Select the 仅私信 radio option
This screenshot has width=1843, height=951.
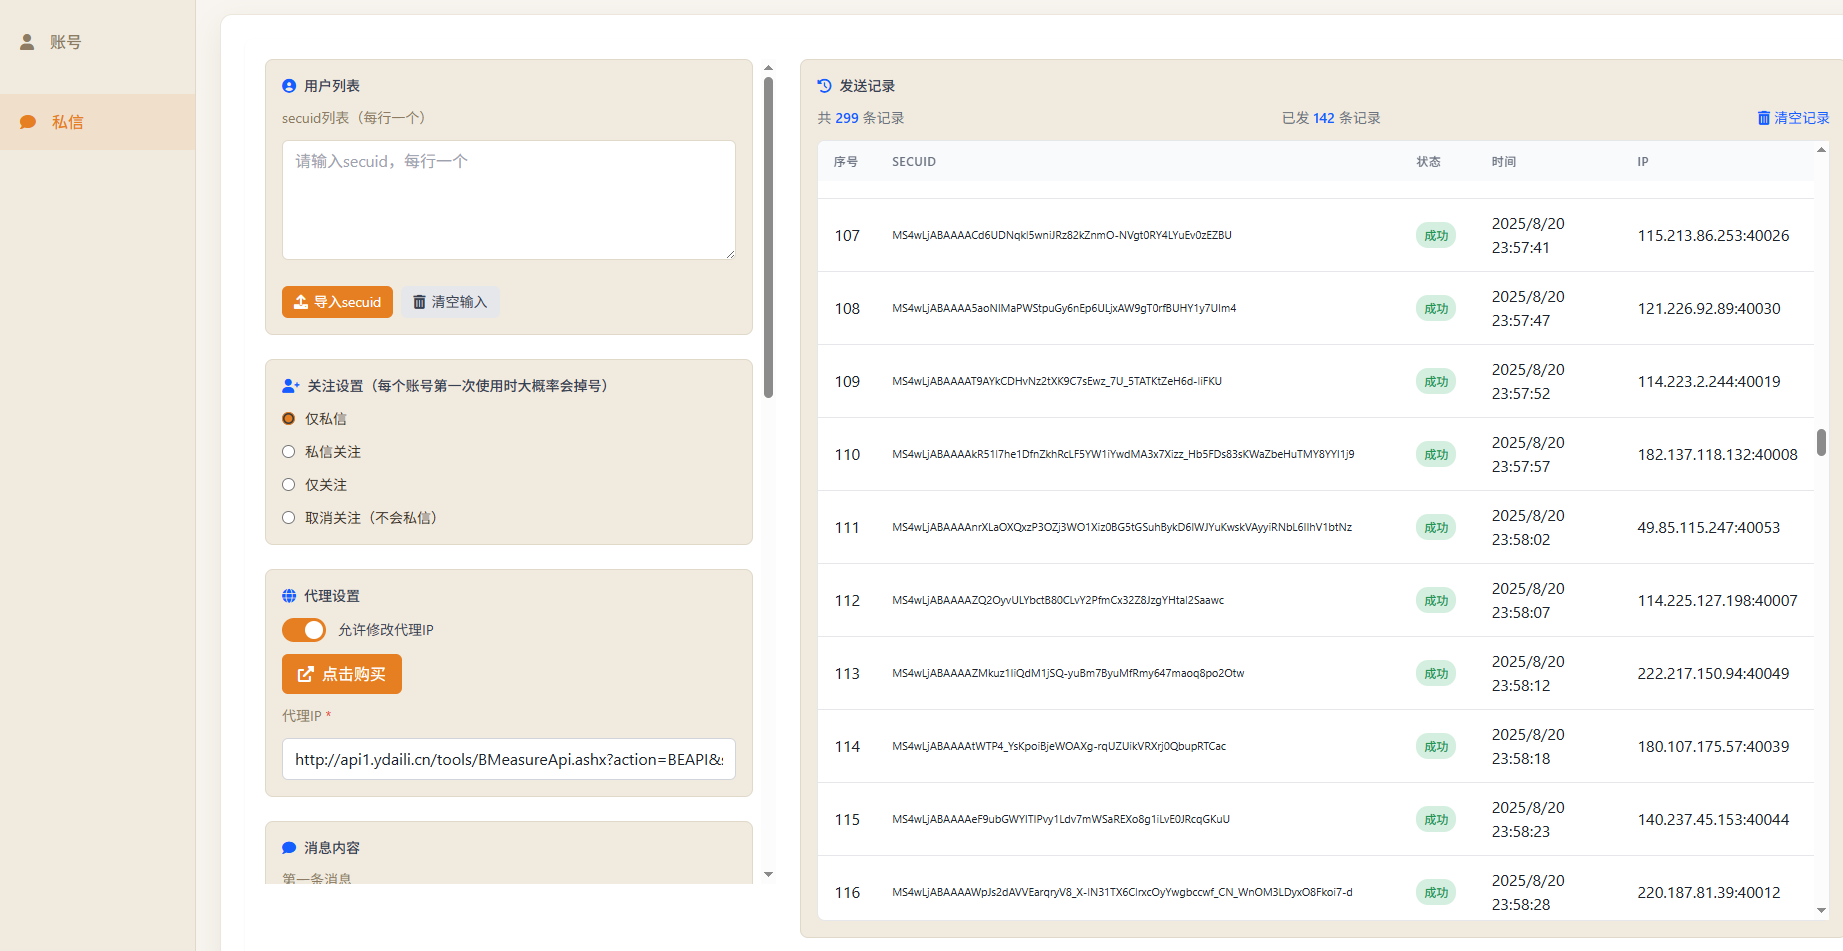coord(289,419)
